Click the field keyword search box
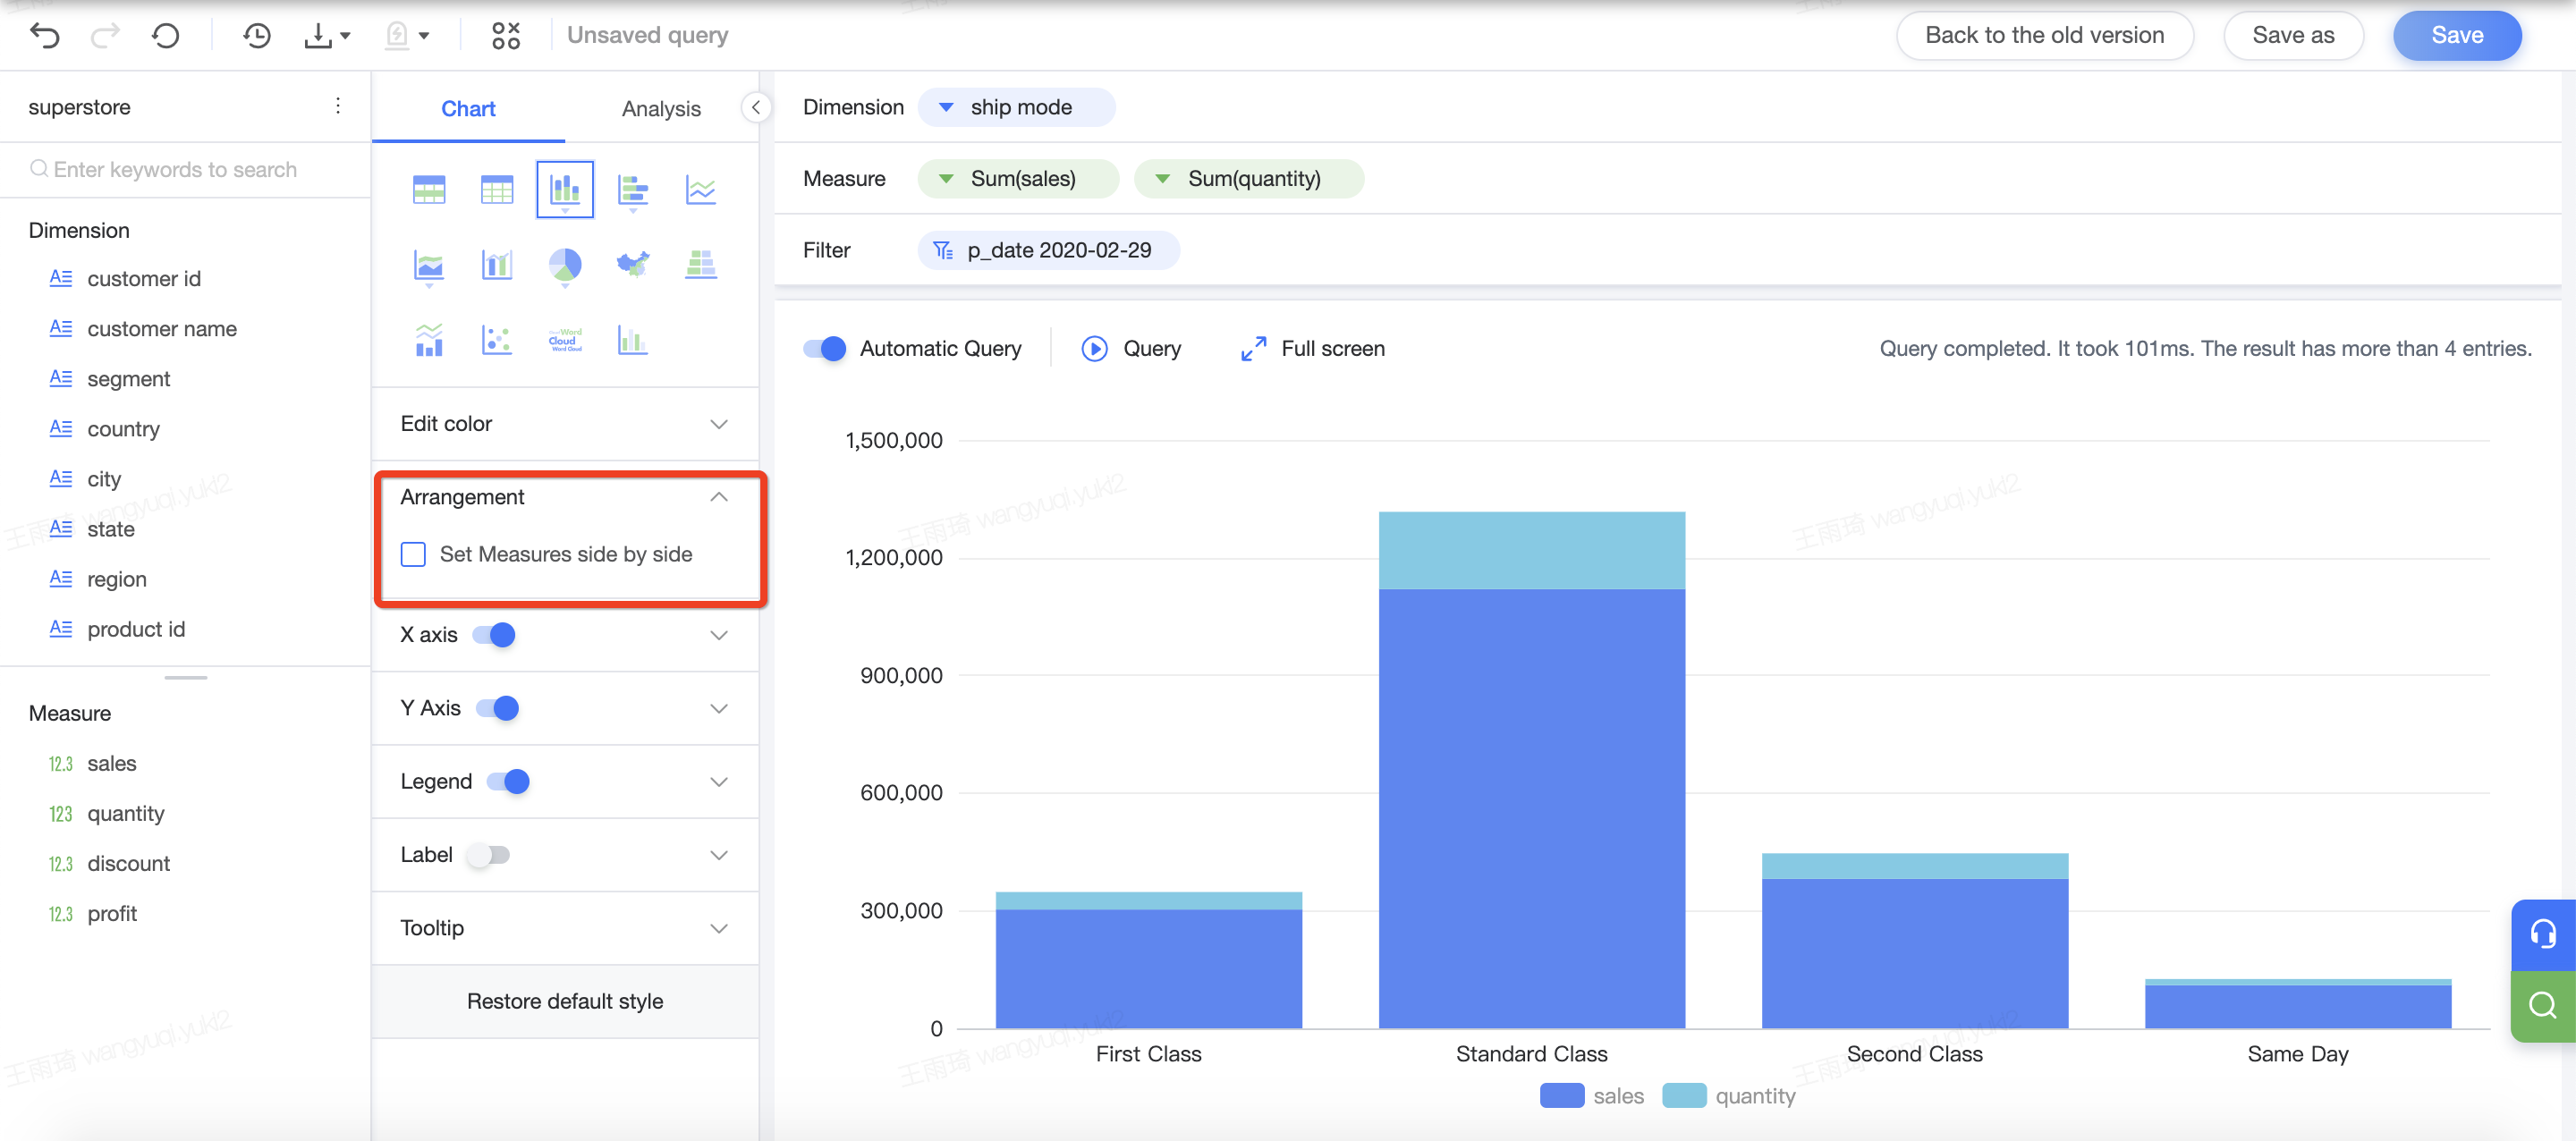This screenshot has width=2576, height=1141. (185, 169)
